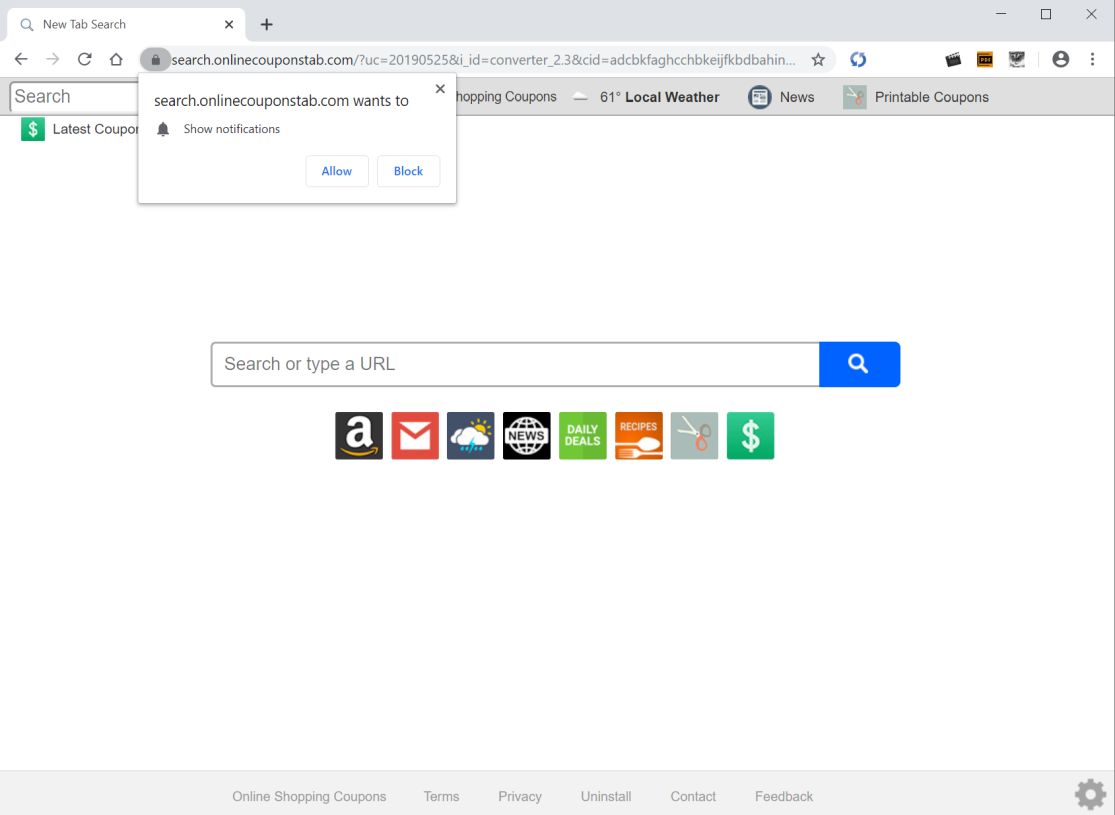Click the green dollar sign tile
Image resolution: width=1115 pixels, height=815 pixels.
click(750, 436)
